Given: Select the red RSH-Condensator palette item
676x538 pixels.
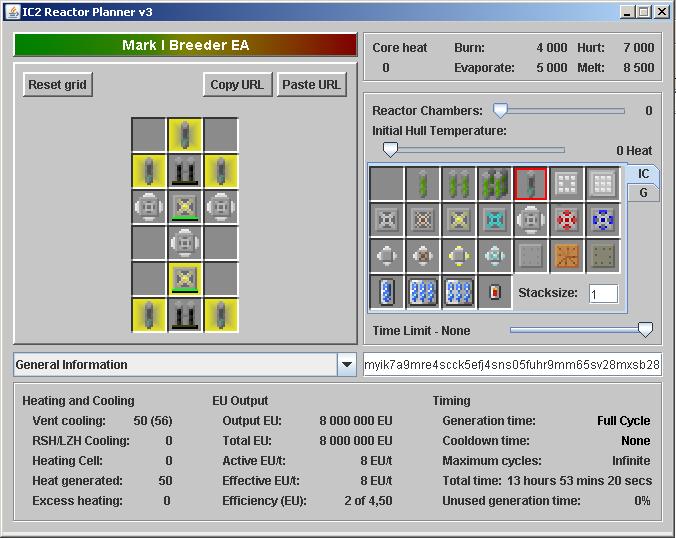Looking at the screenshot, I should click(566, 220).
